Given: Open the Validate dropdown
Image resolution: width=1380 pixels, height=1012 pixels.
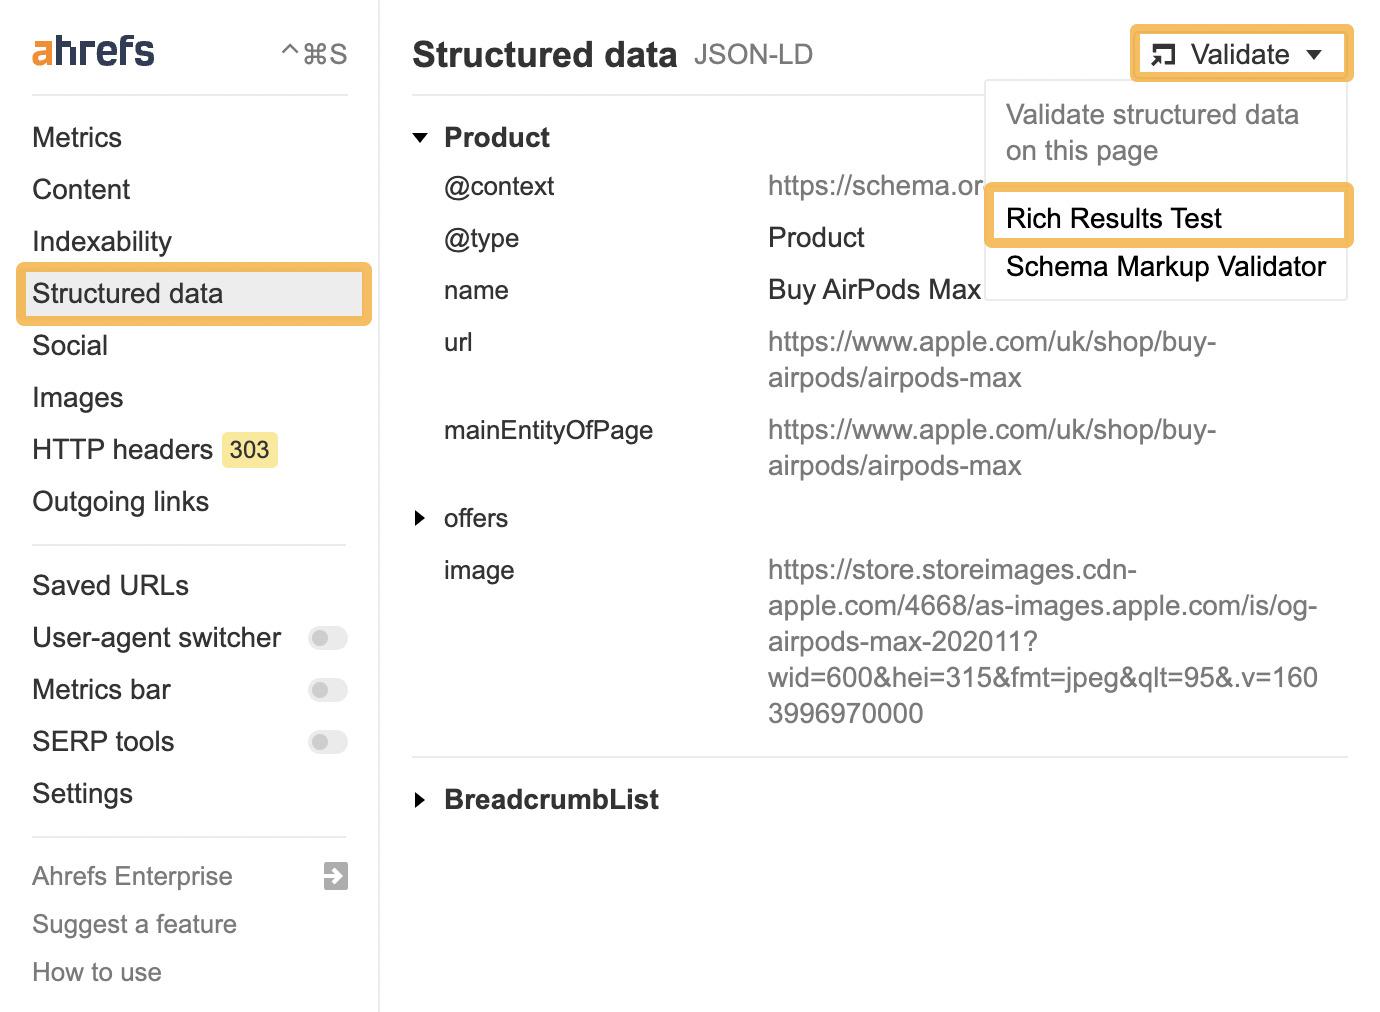Looking at the screenshot, I should tap(1317, 55).
